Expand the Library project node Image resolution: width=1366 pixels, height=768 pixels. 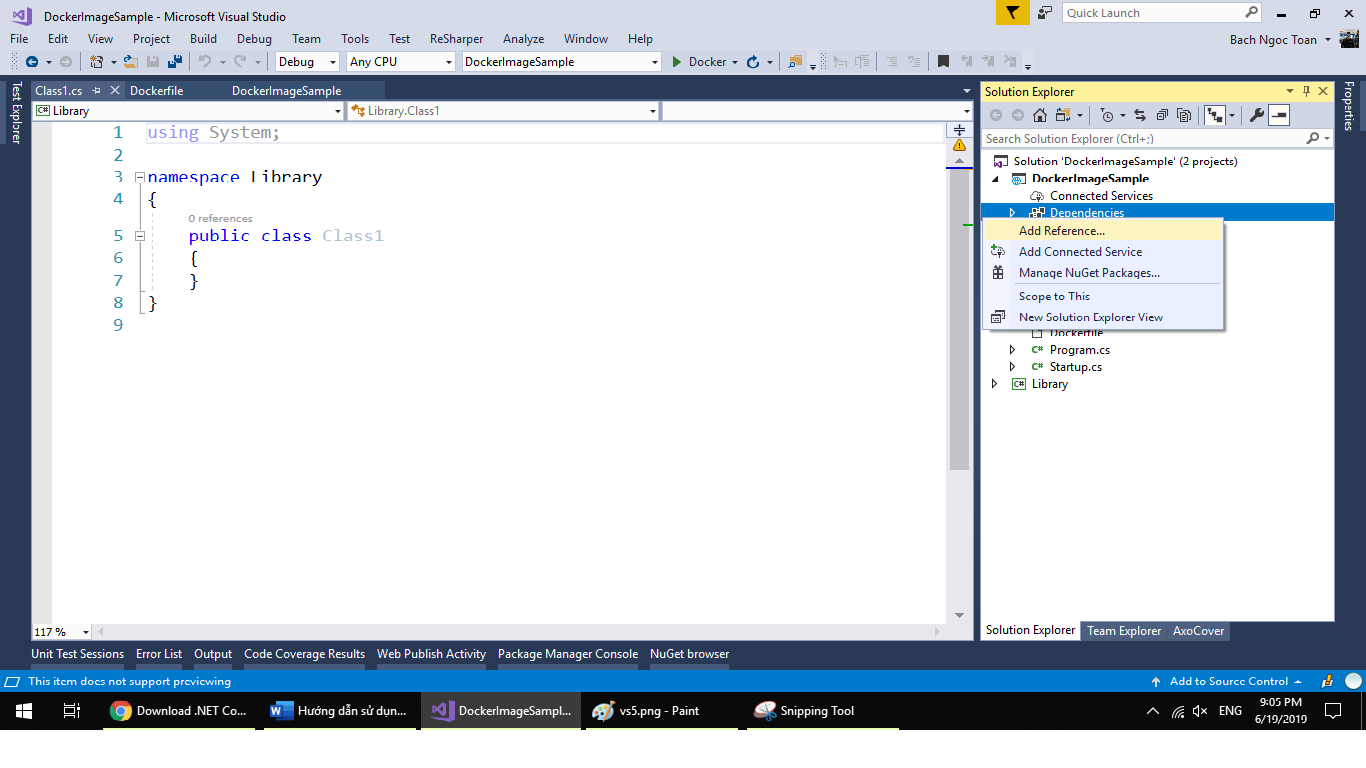coord(994,384)
